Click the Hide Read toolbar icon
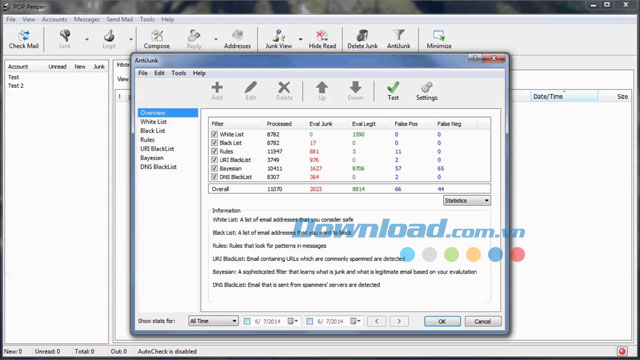This screenshot has width=640, height=360. click(322, 36)
